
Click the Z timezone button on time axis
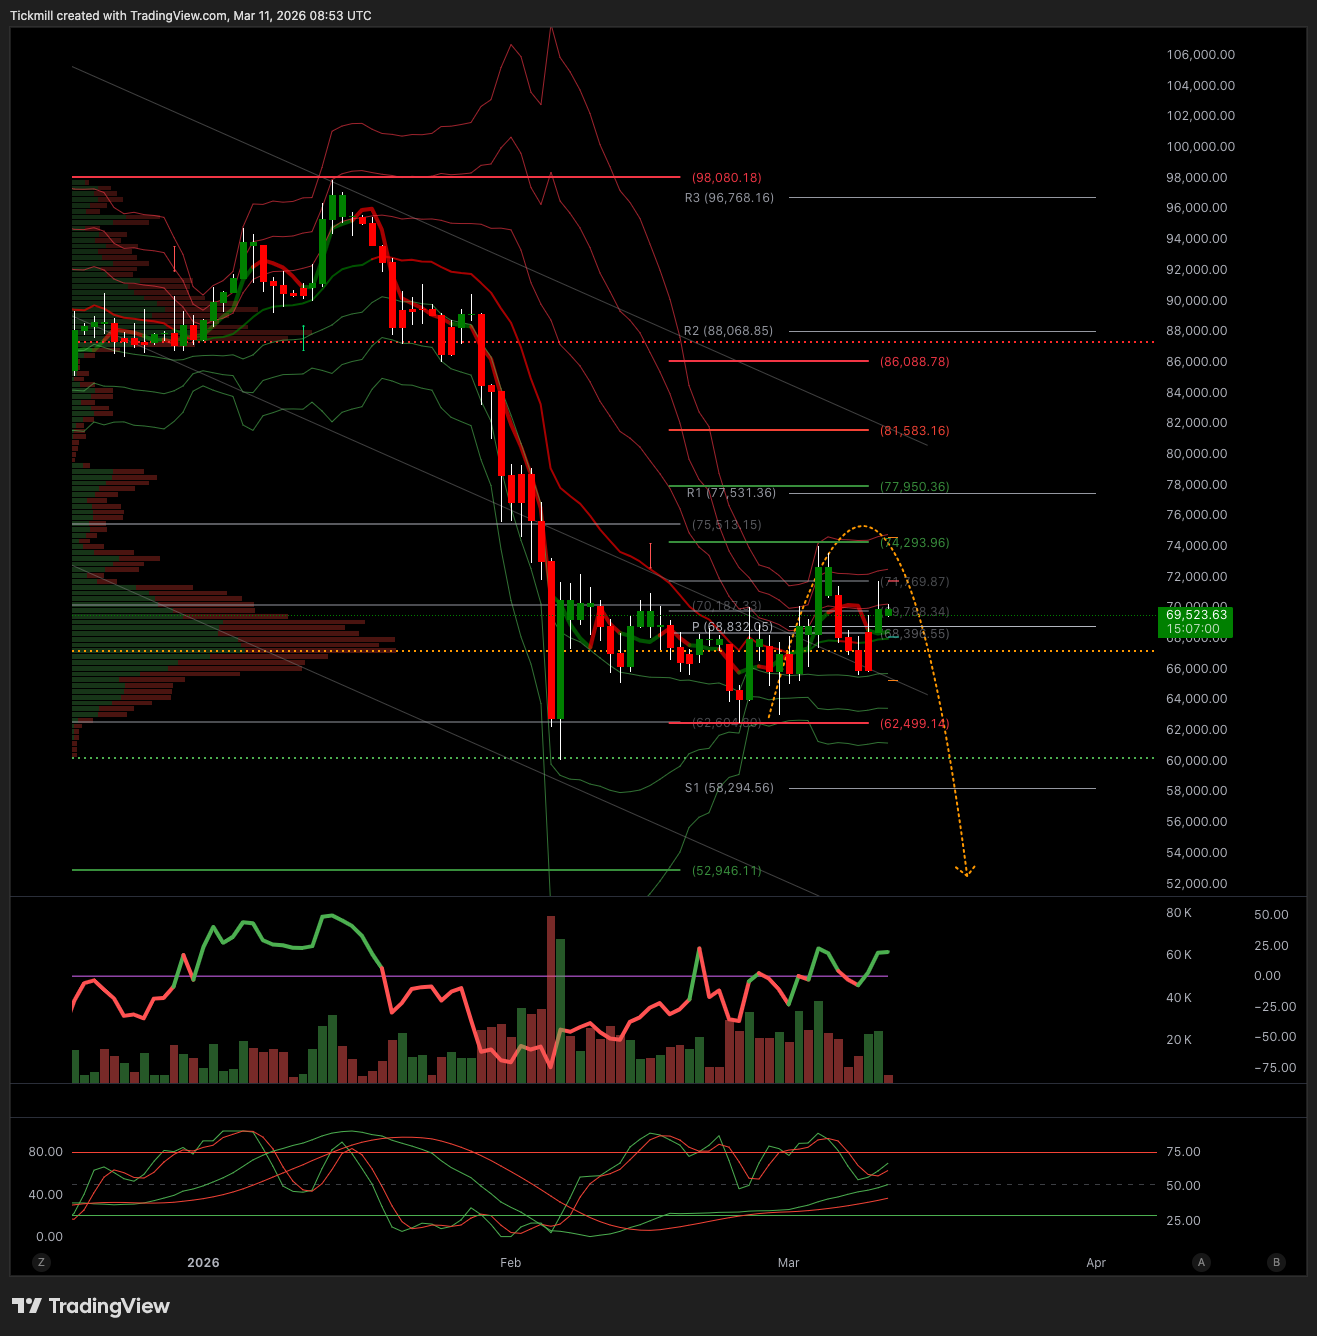pos(41,1262)
